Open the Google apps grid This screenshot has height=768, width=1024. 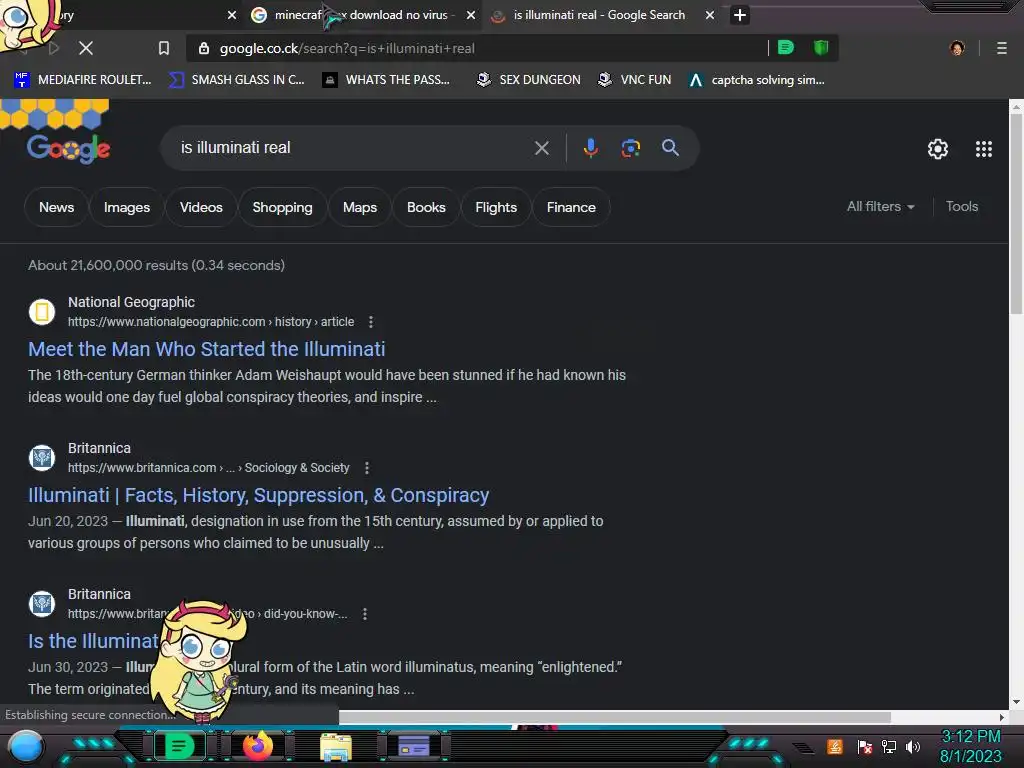[984, 149]
